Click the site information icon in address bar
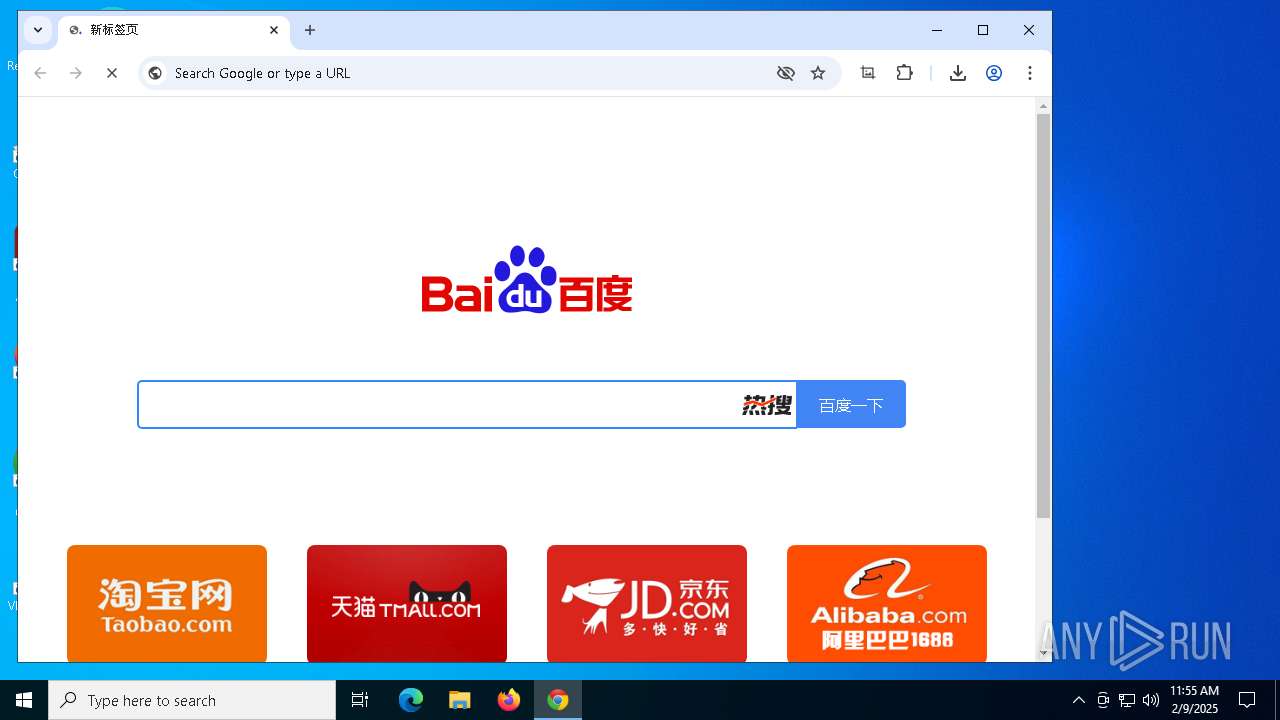1280x720 pixels. tap(155, 73)
